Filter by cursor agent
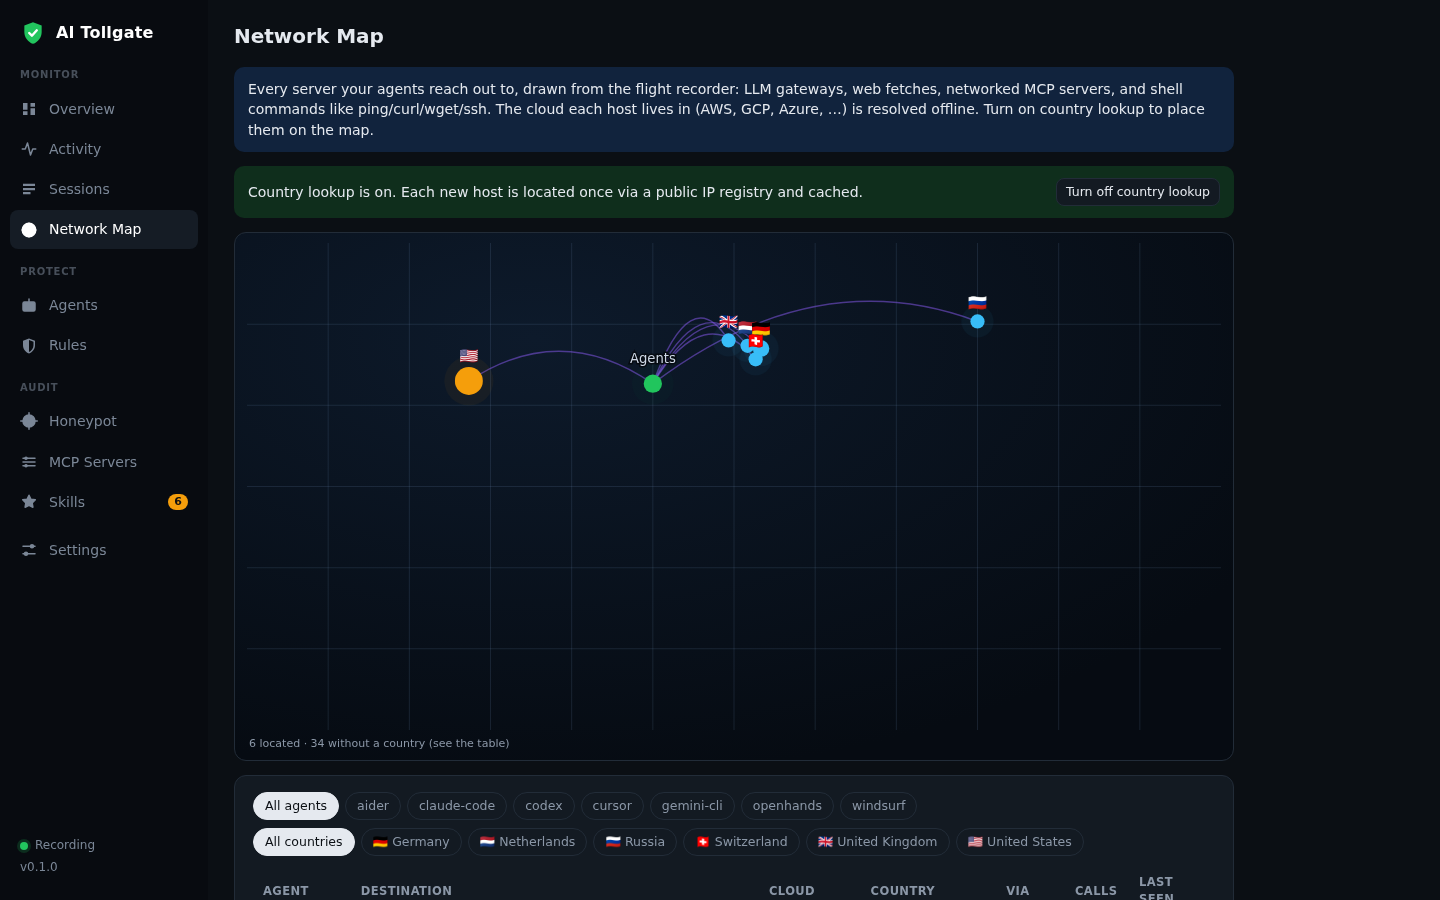 pos(612,806)
